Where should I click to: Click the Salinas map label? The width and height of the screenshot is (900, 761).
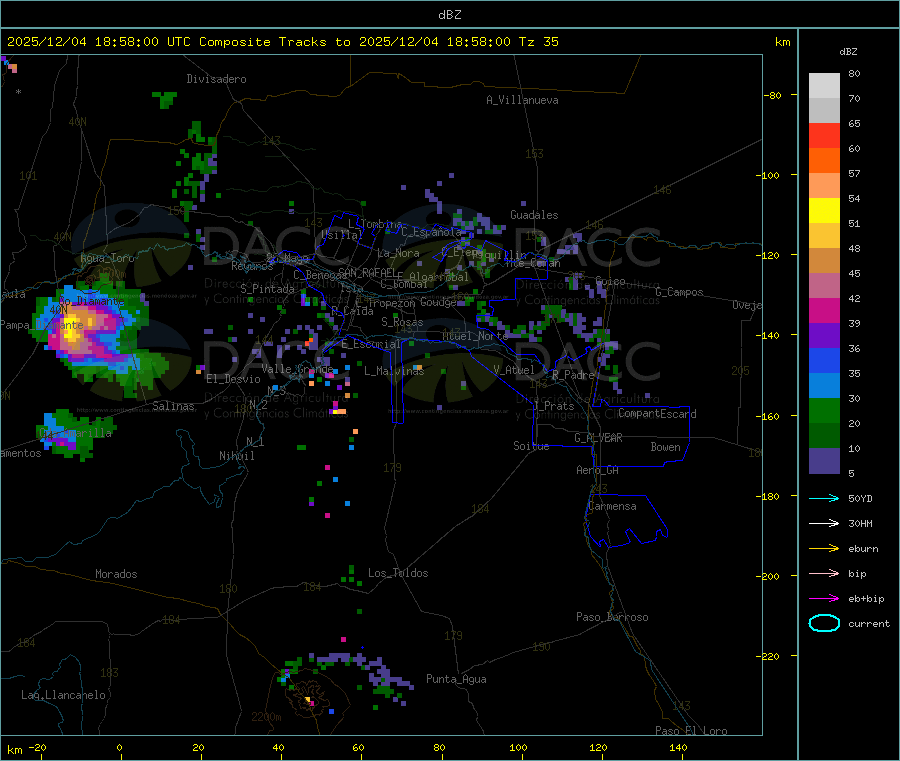click(173, 406)
